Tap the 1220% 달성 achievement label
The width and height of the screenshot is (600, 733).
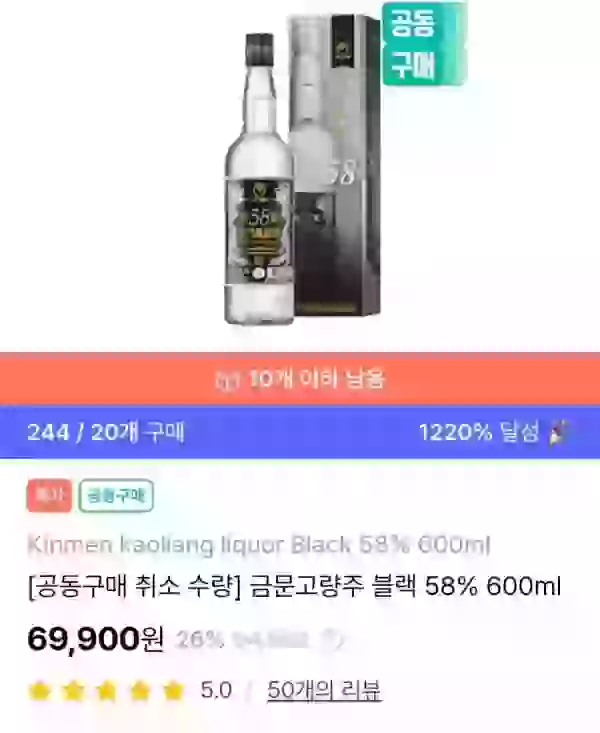479,432
